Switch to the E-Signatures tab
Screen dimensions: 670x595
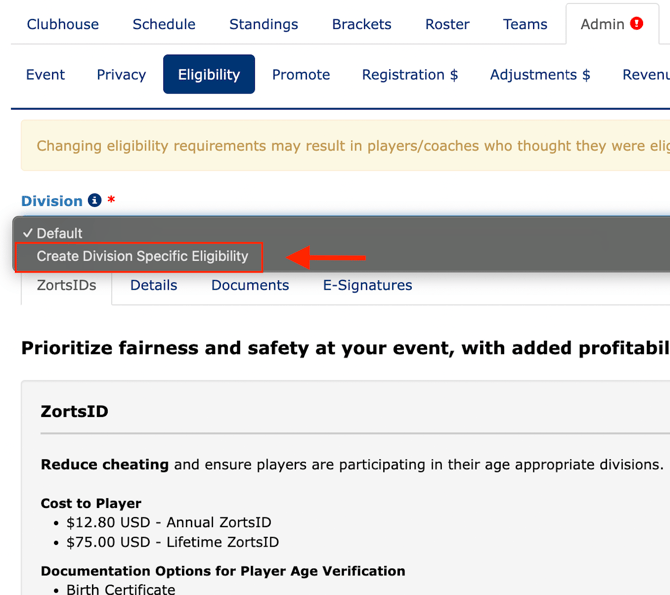(x=367, y=285)
